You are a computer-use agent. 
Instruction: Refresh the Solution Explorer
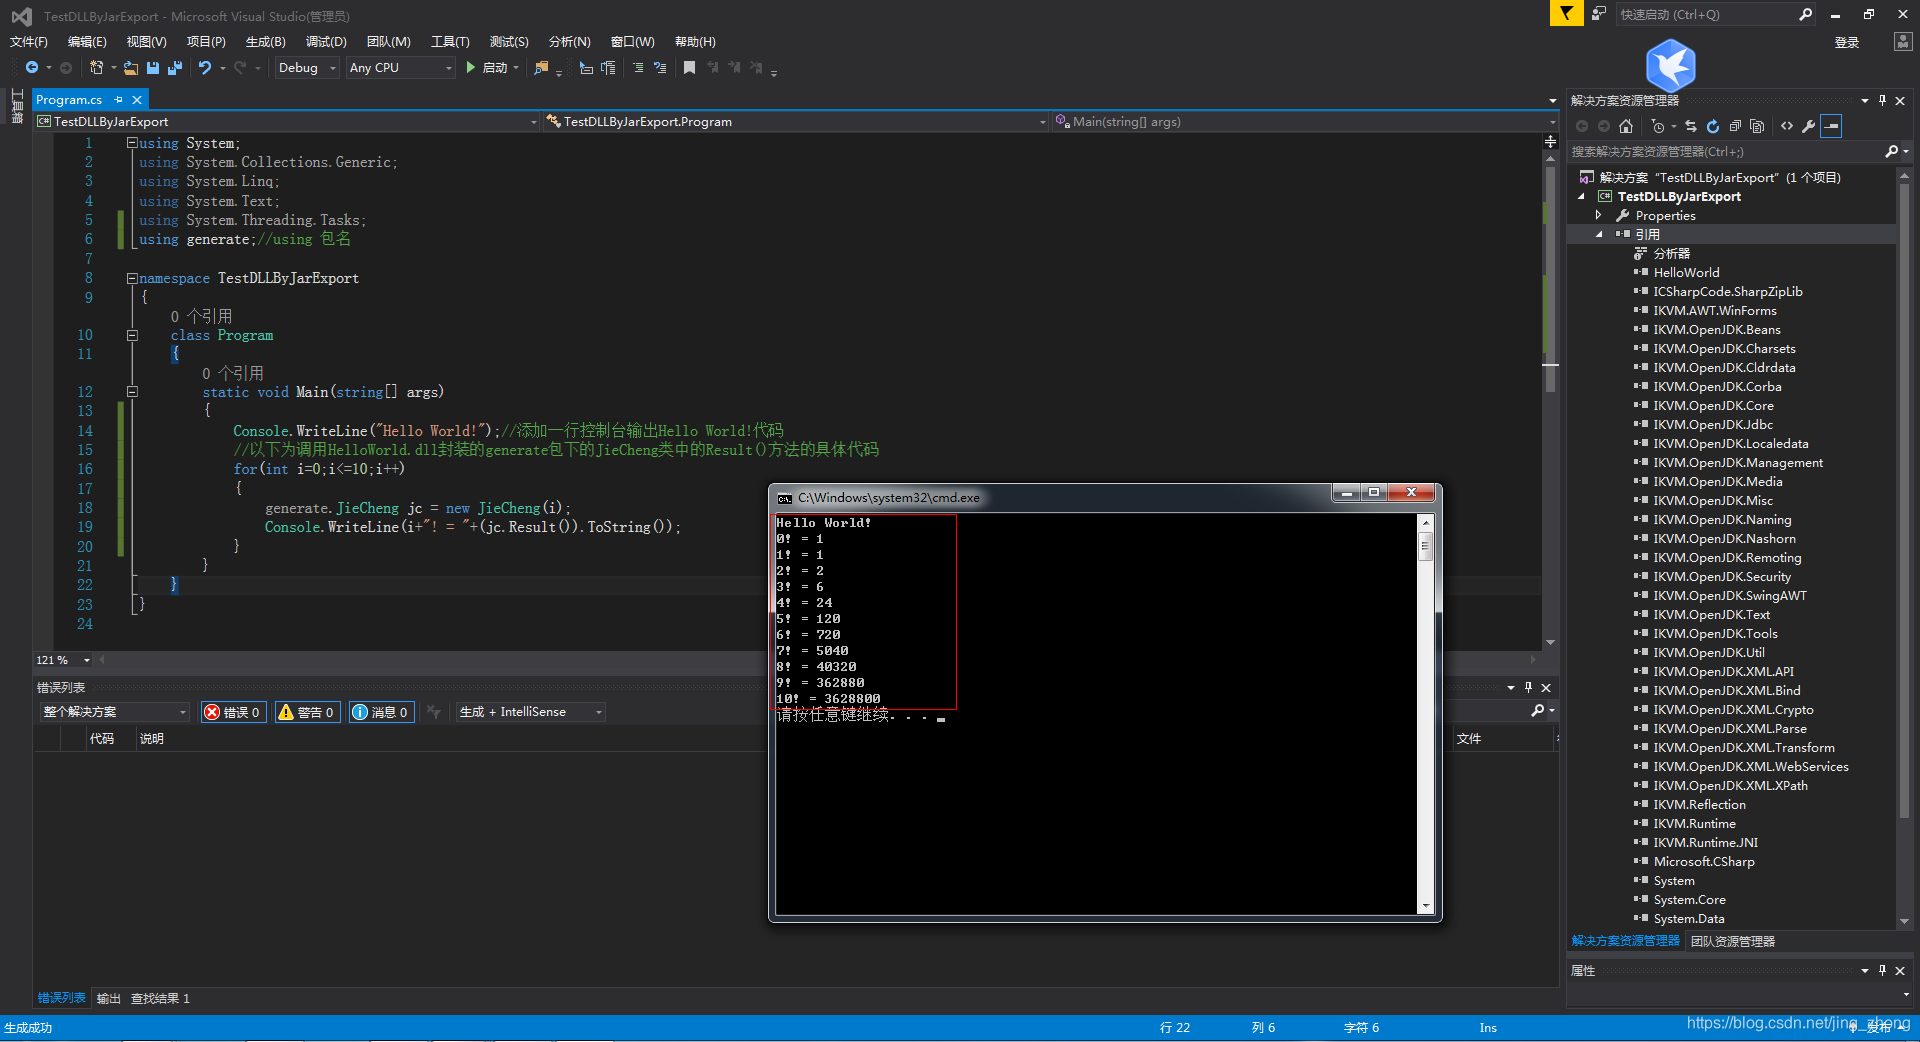point(1713,126)
